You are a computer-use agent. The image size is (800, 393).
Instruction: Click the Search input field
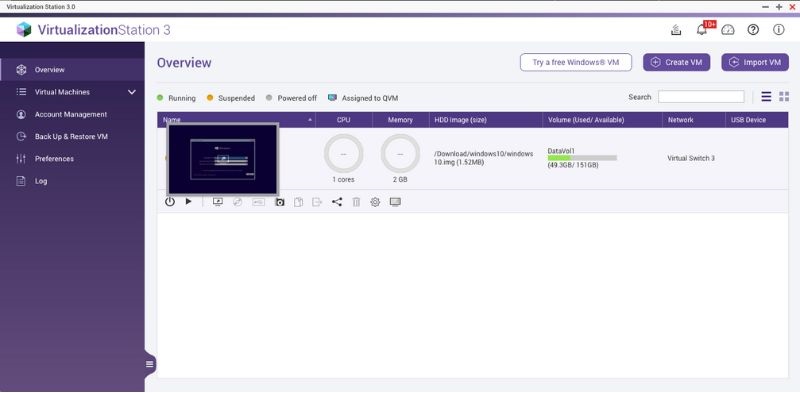701,96
